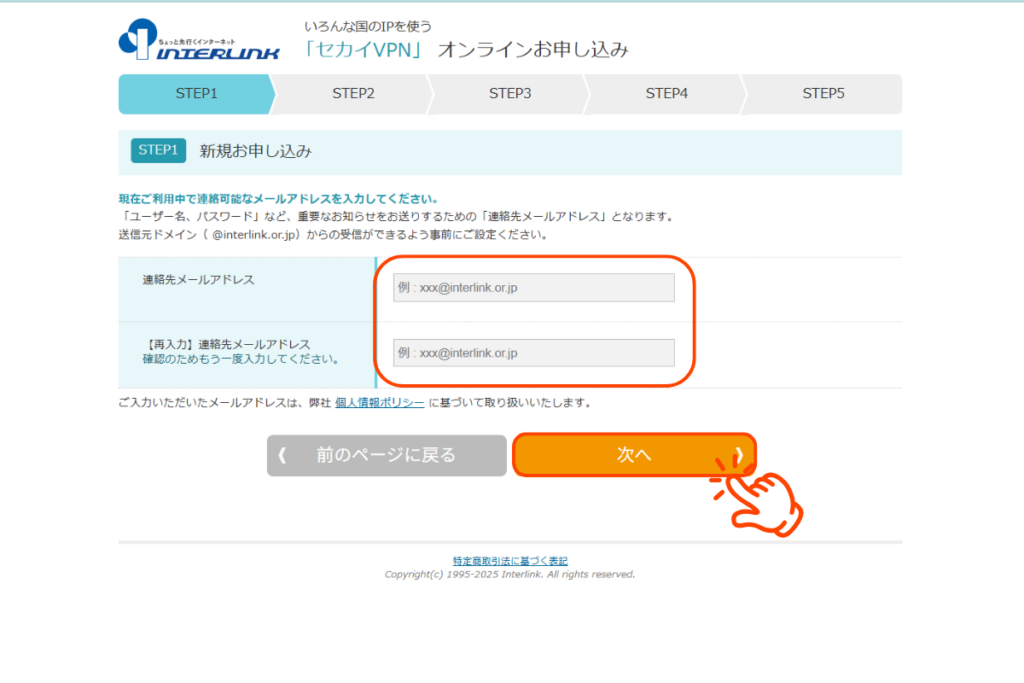This screenshot has height=683, width=1024.
Task: Select the STEP2 progress tab
Action: (x=353, y=94)
